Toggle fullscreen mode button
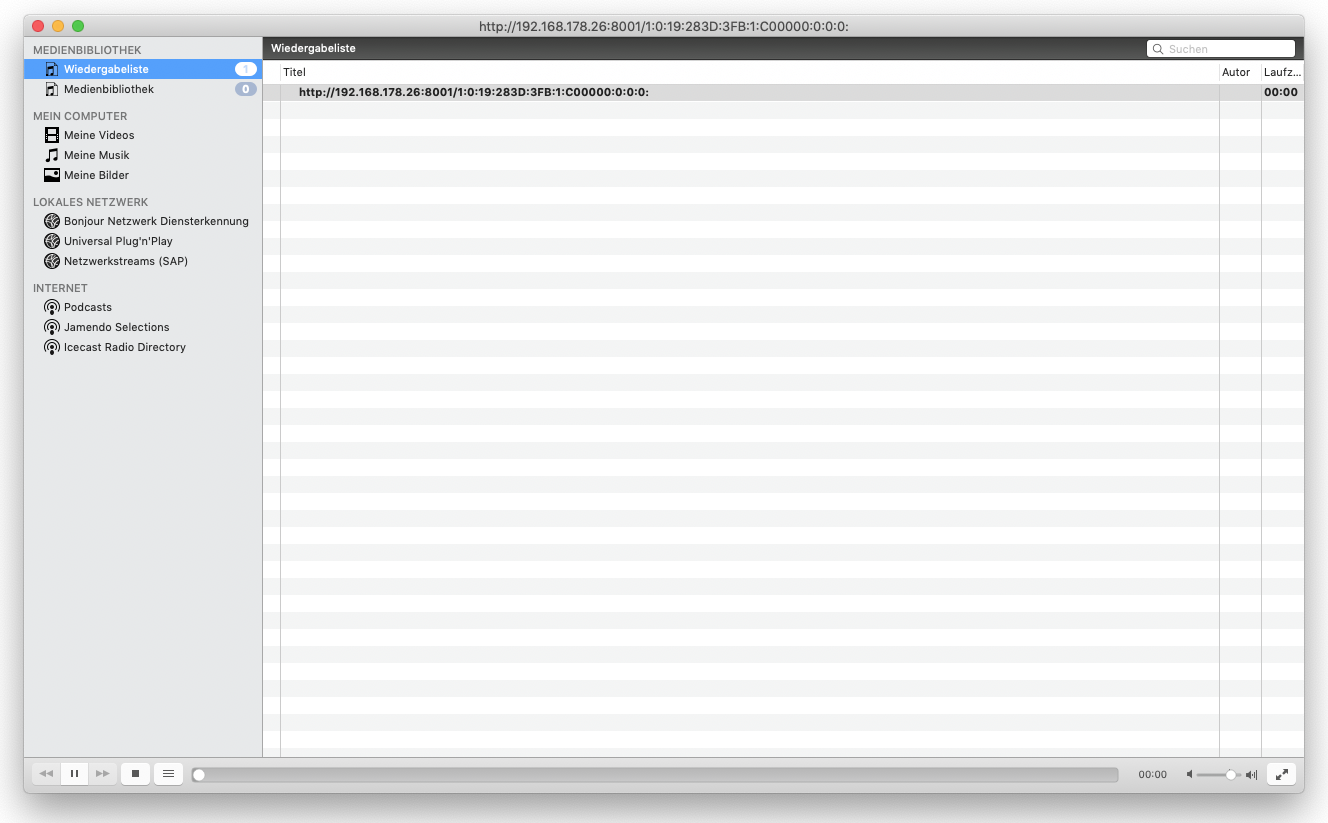 (x=1281, y=774)
